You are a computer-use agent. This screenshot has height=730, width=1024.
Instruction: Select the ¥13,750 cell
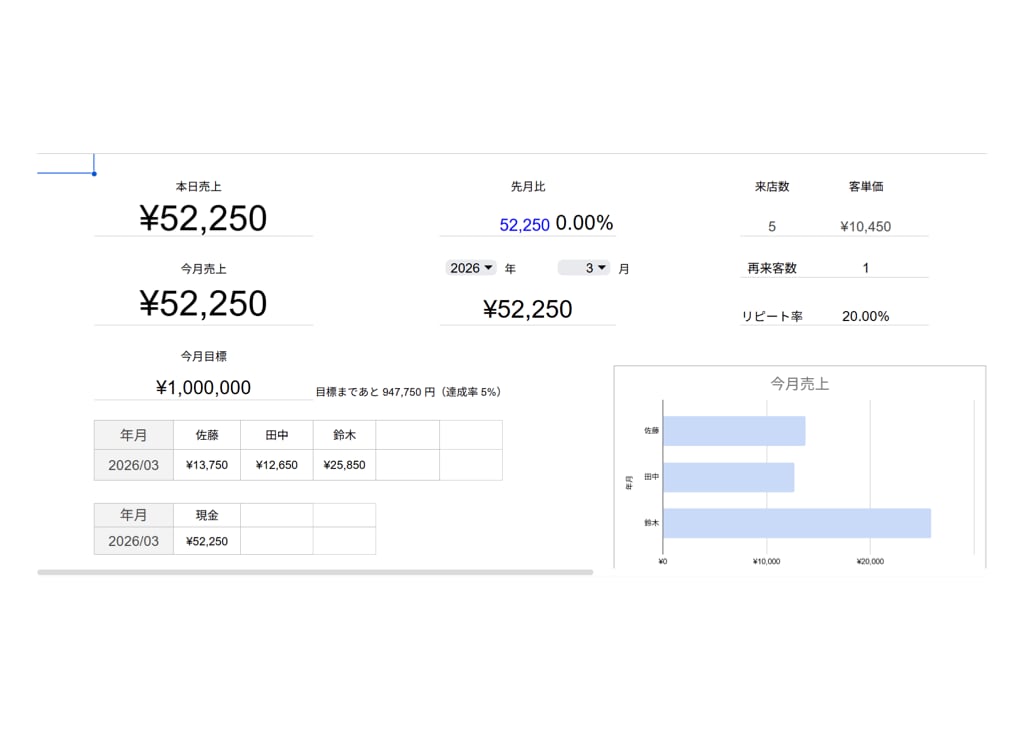pyautogui.click(x=207, y=465)
